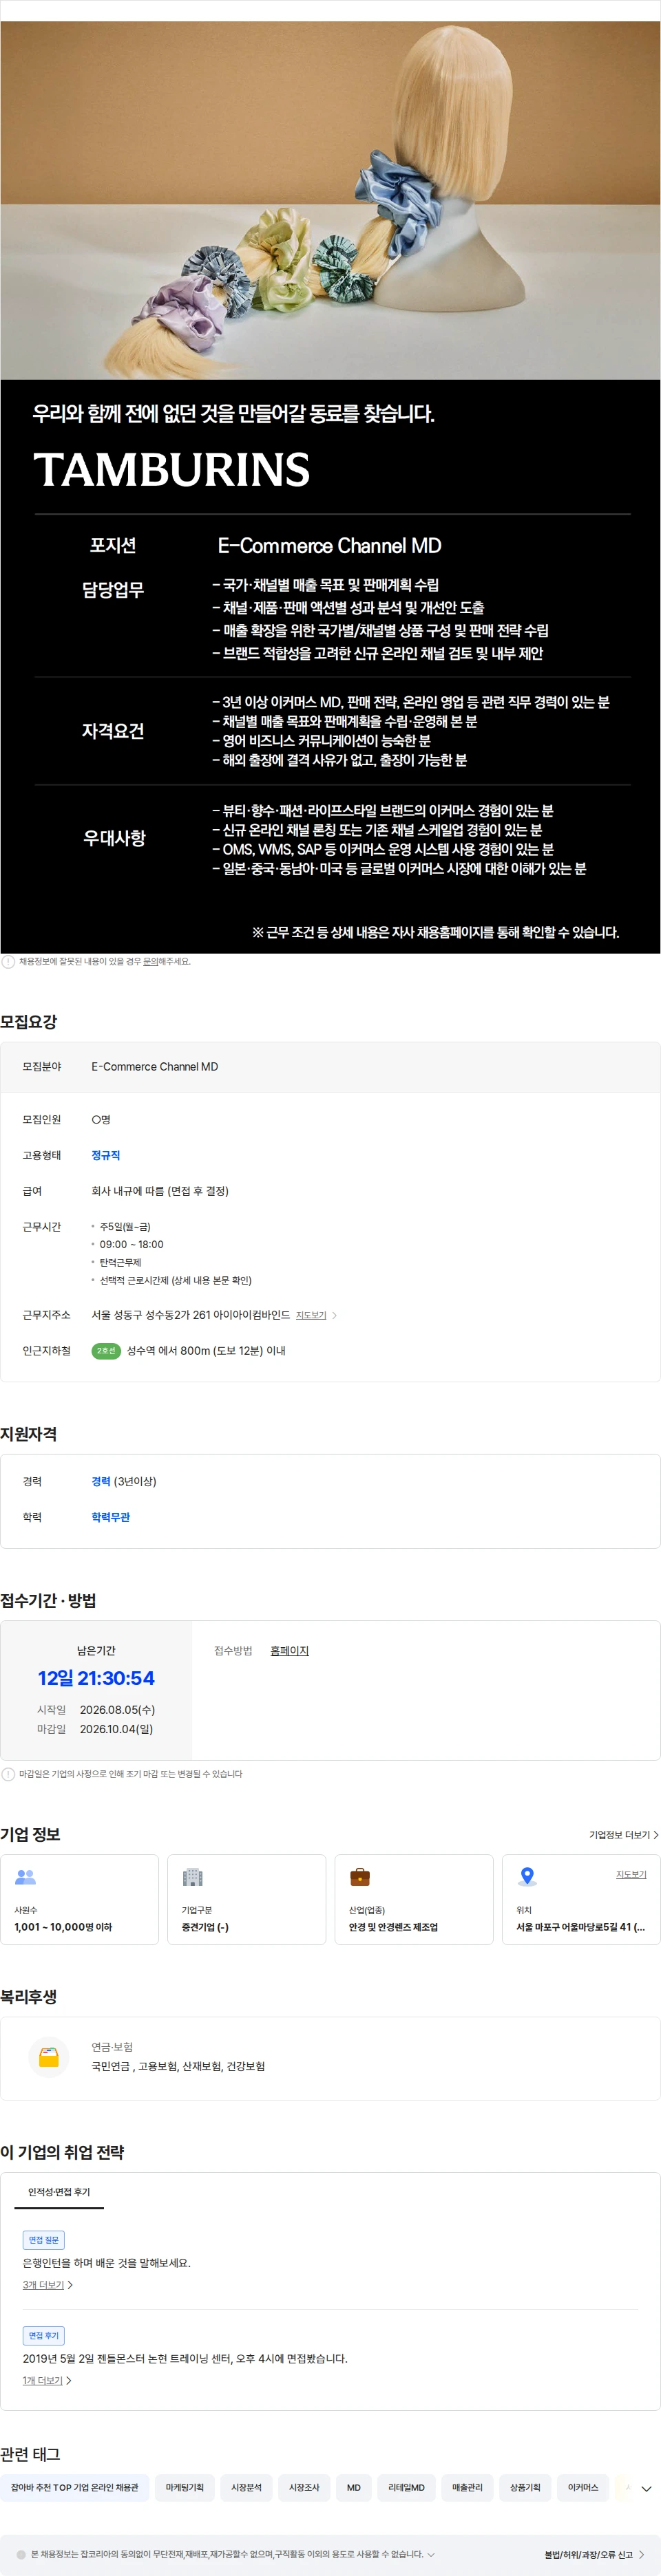Viewport: 661px width, 2576px height.
Task: Click the 상품기획 tag
Action: point(525,2488)
